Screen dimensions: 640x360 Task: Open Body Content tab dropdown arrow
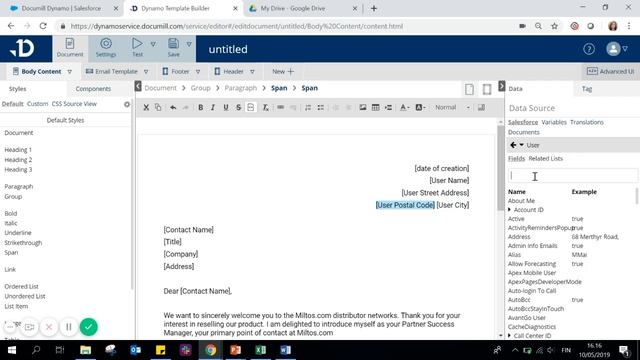pyautogui.click(x=70, y=72)
